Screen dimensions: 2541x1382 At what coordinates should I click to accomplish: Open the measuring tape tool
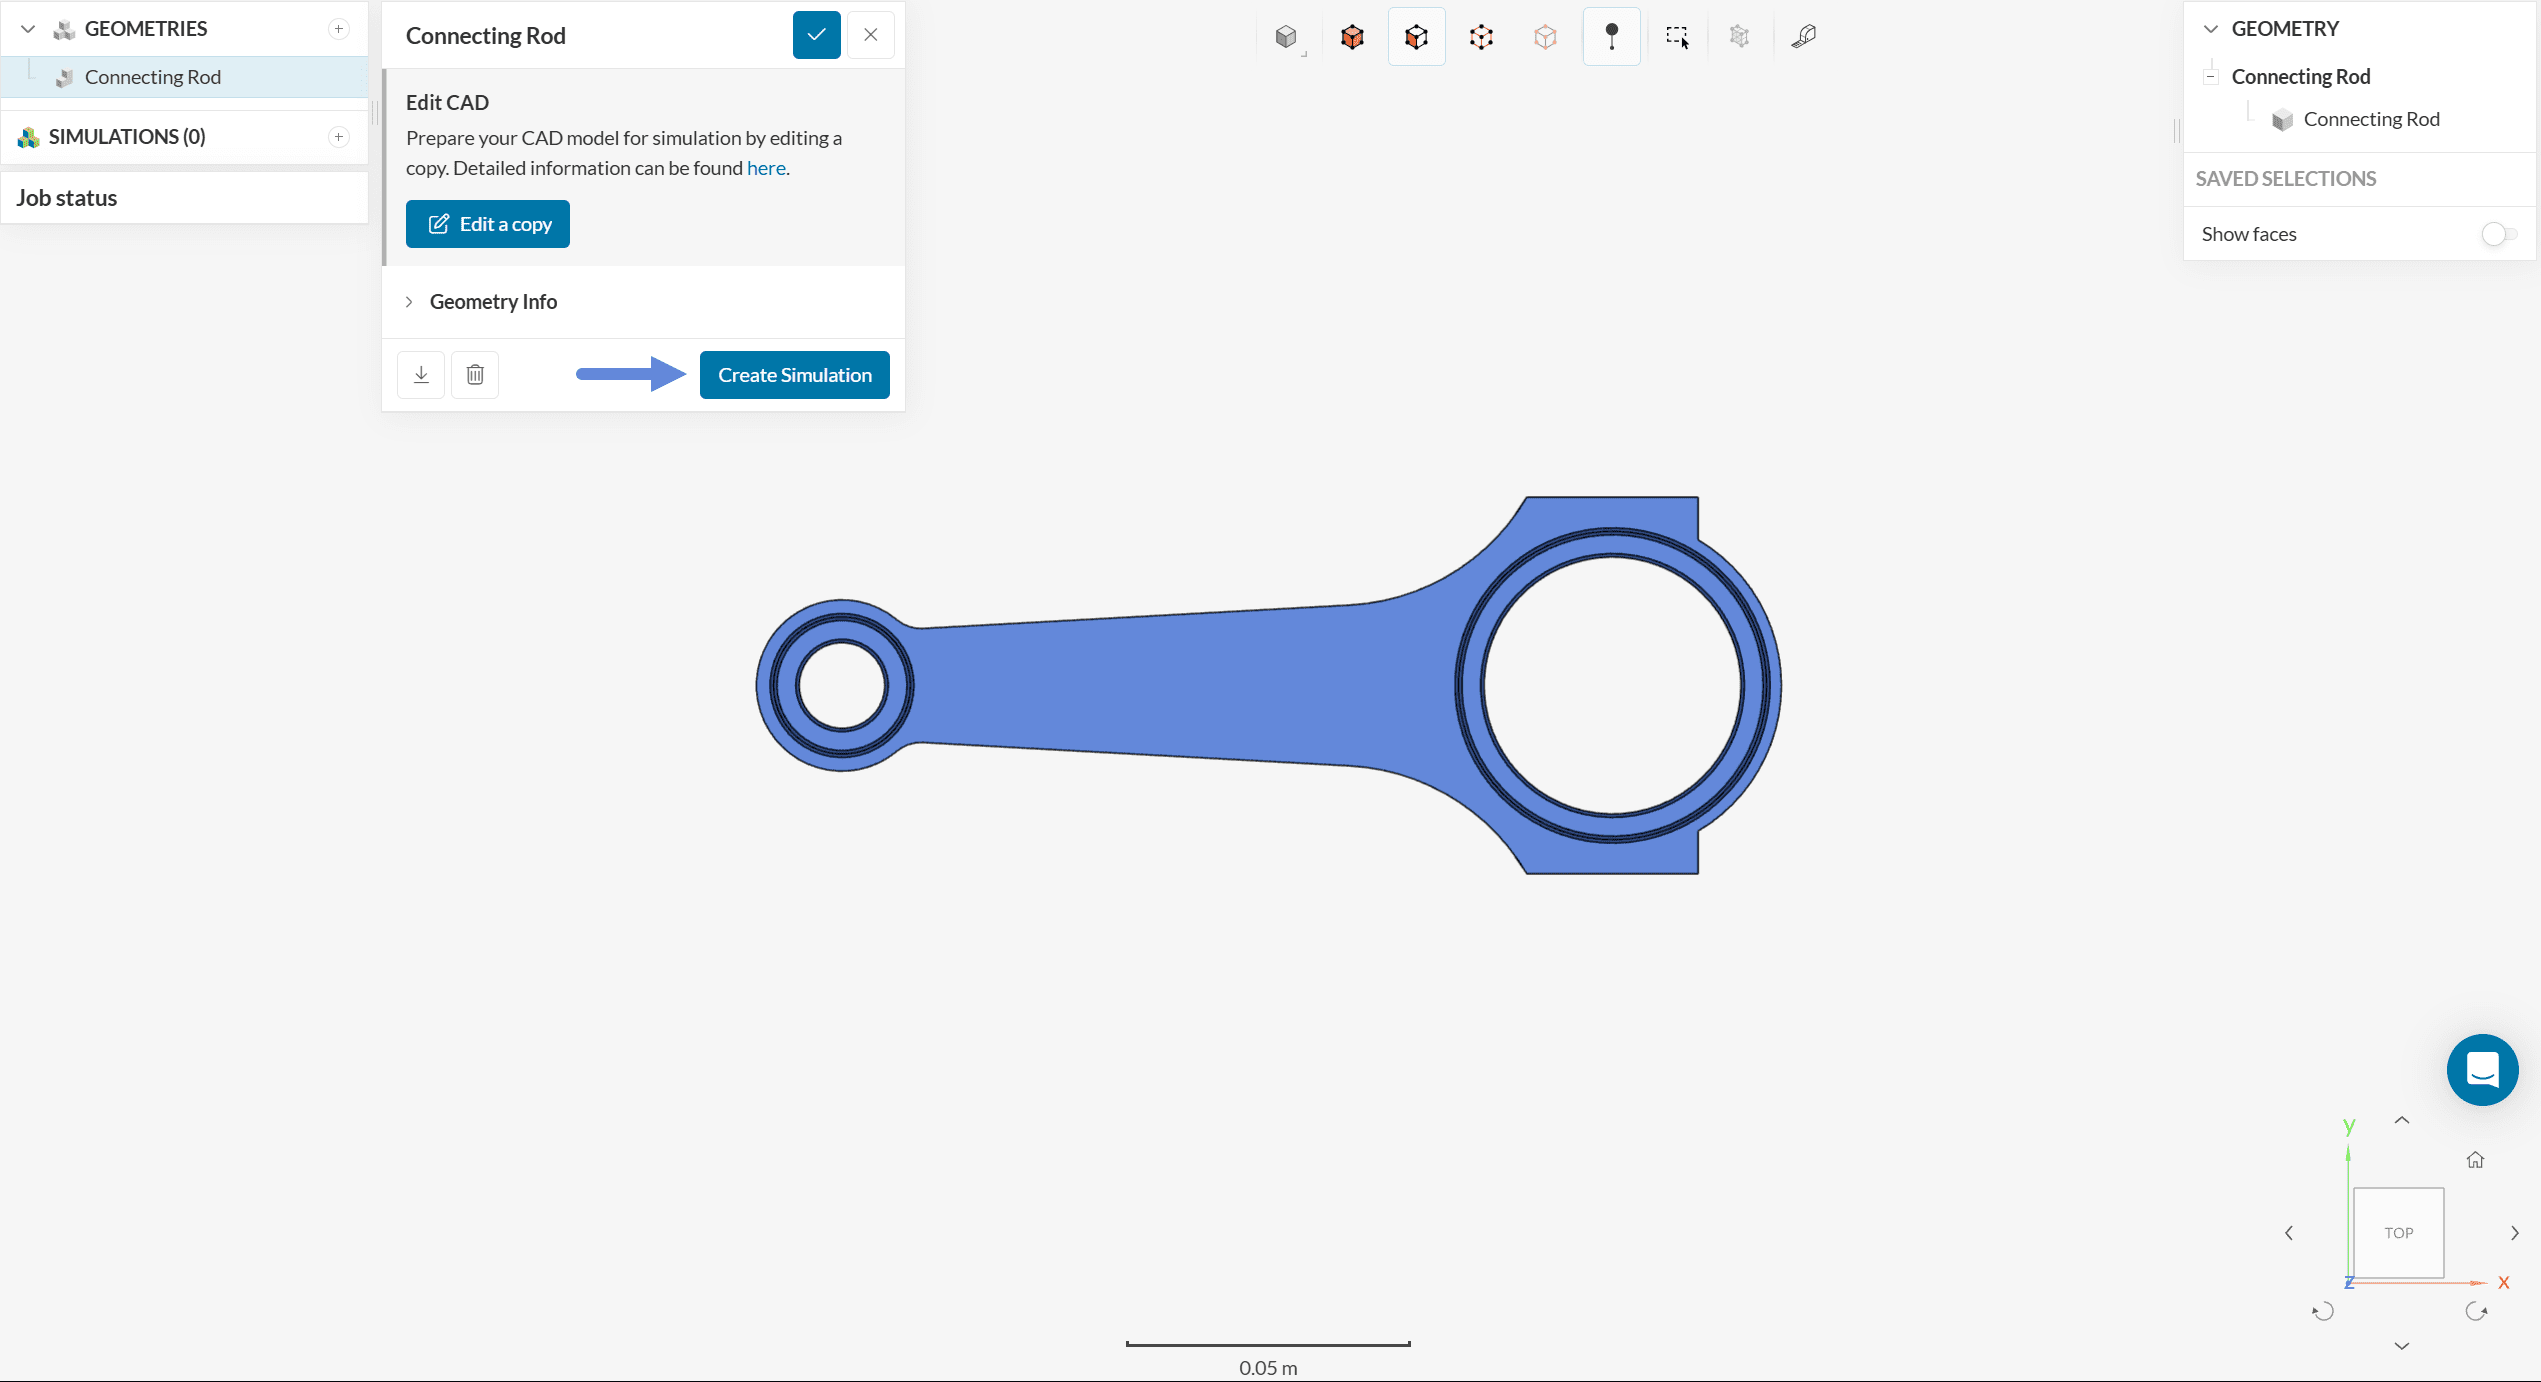click(x=1803, y=37)
